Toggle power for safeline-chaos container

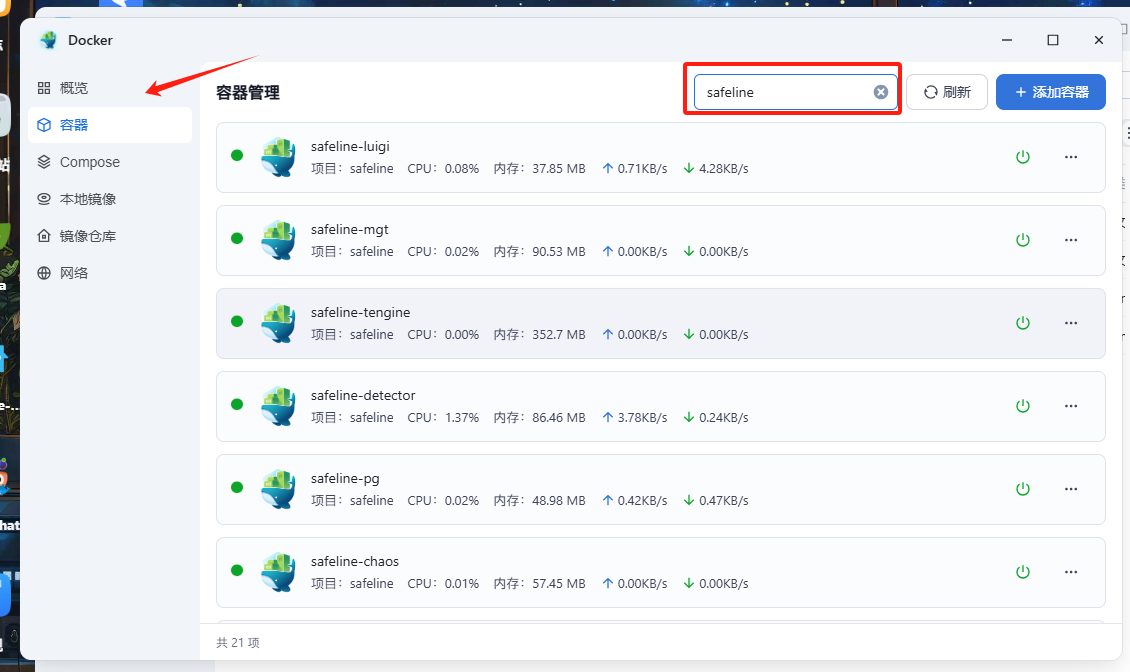[1023, 572]
